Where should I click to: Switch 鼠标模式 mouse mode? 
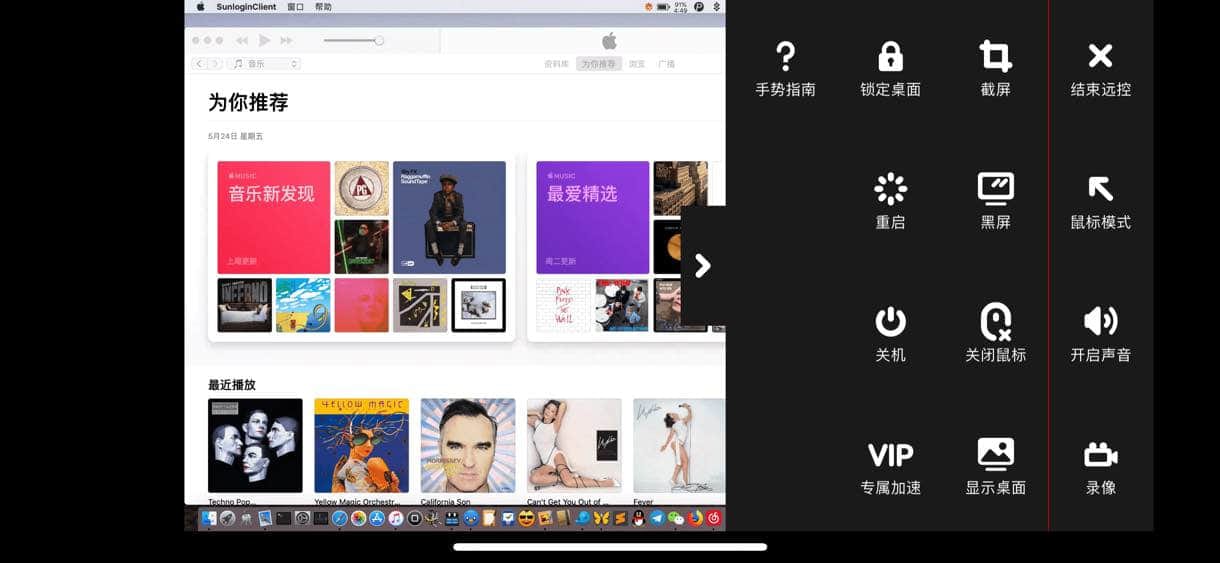click(1100, 201)
